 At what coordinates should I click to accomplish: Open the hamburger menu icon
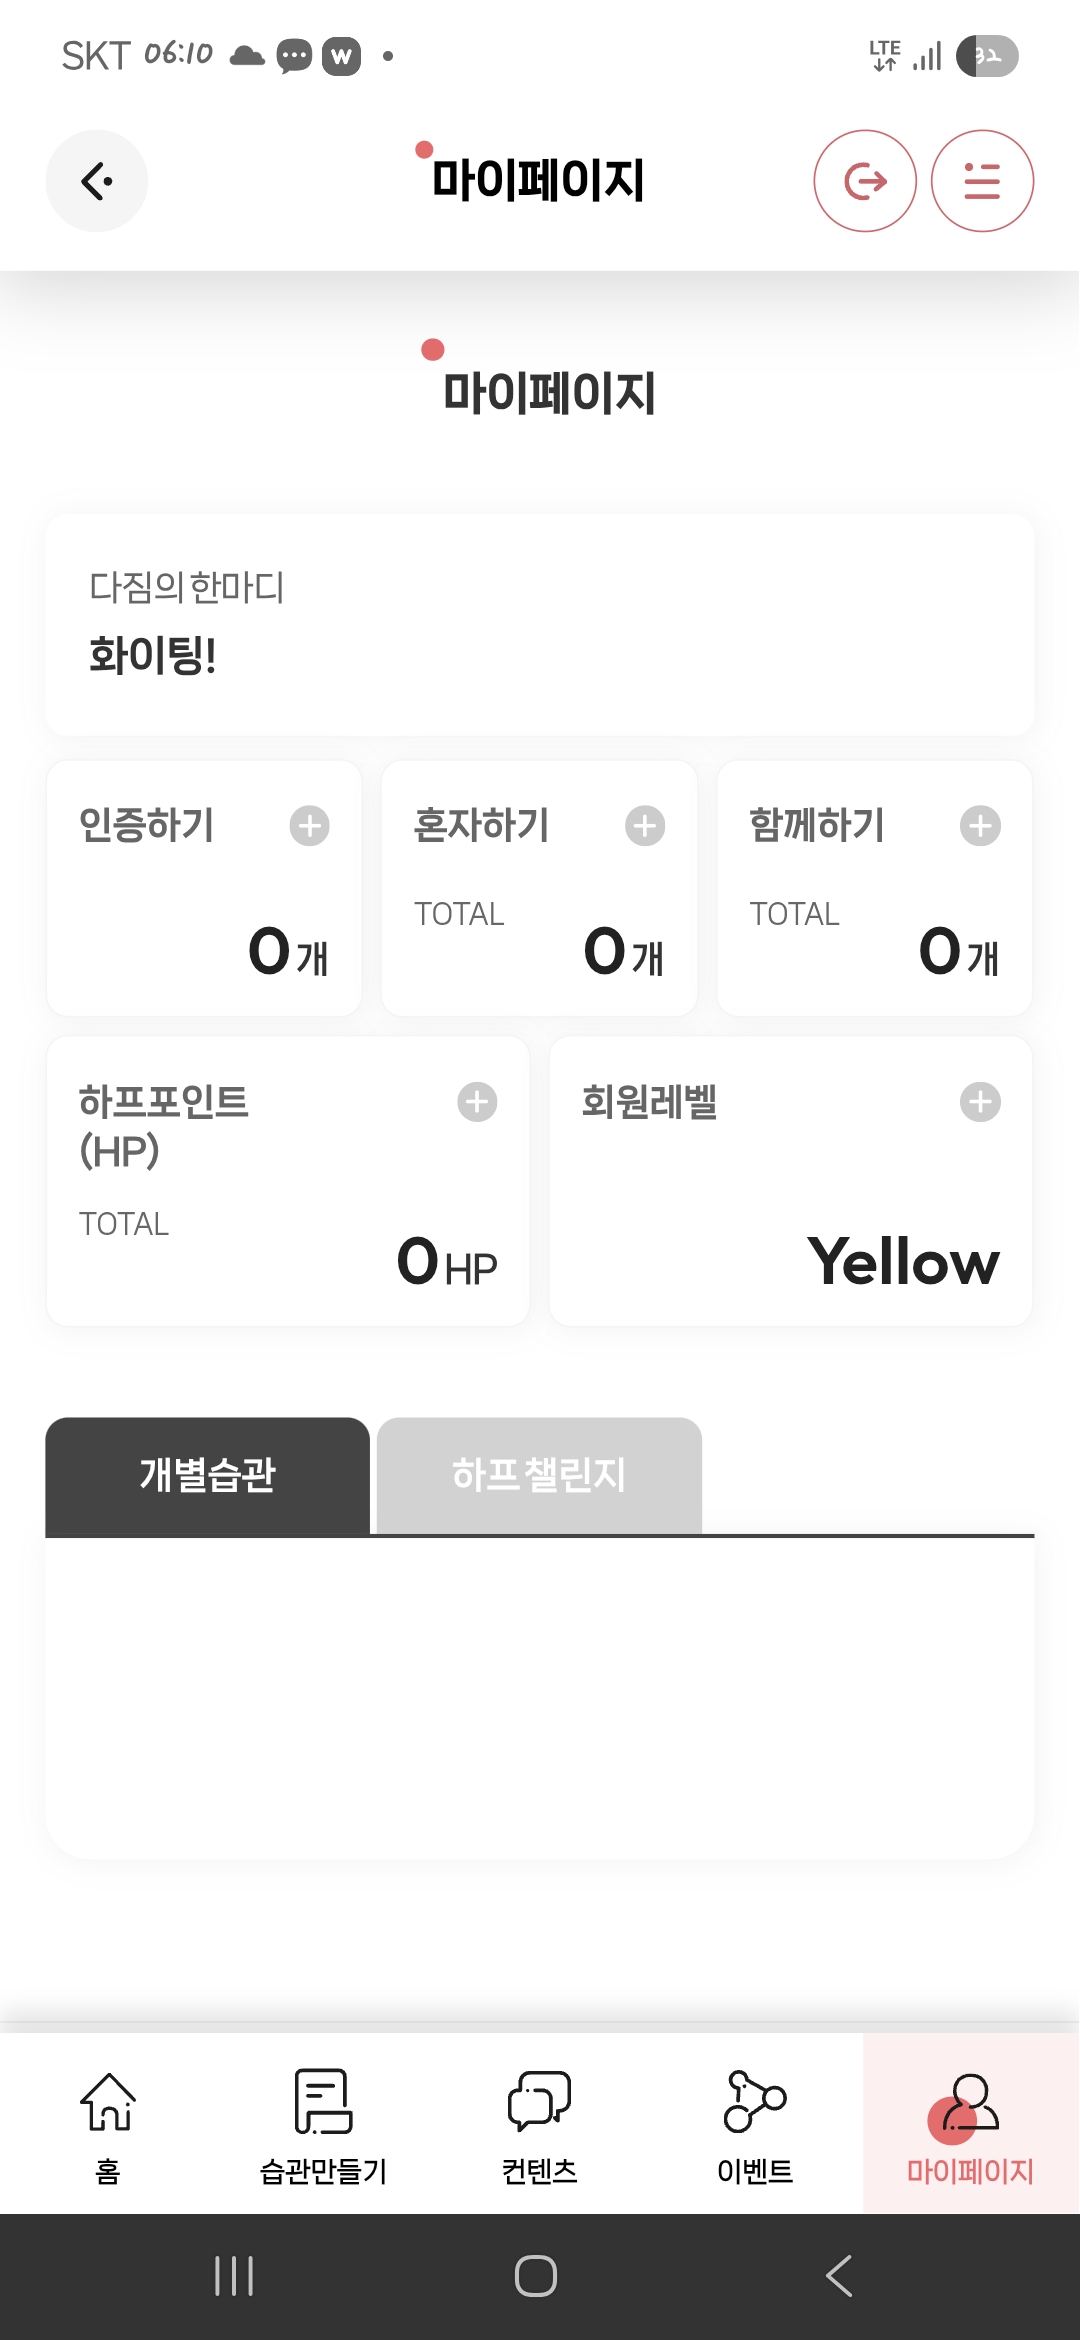pos(982,181)
